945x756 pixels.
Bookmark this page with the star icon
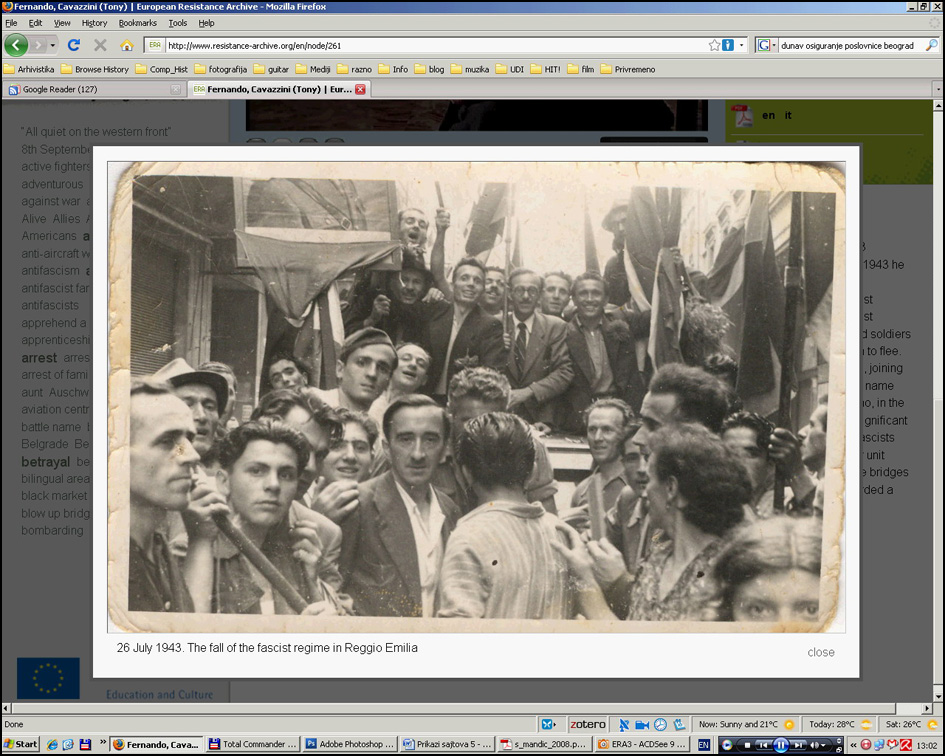(x=714, y=45)
